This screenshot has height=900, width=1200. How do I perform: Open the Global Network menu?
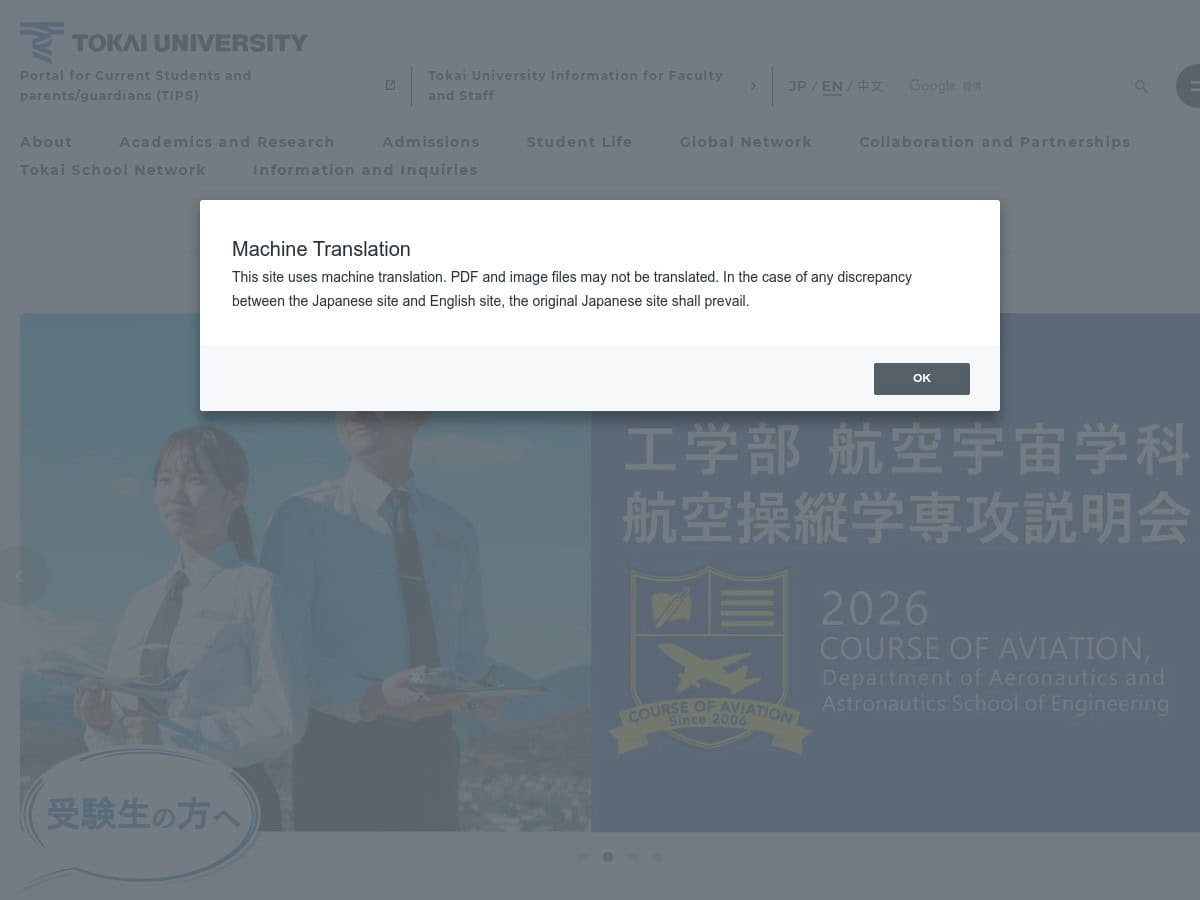click(746, 142)
